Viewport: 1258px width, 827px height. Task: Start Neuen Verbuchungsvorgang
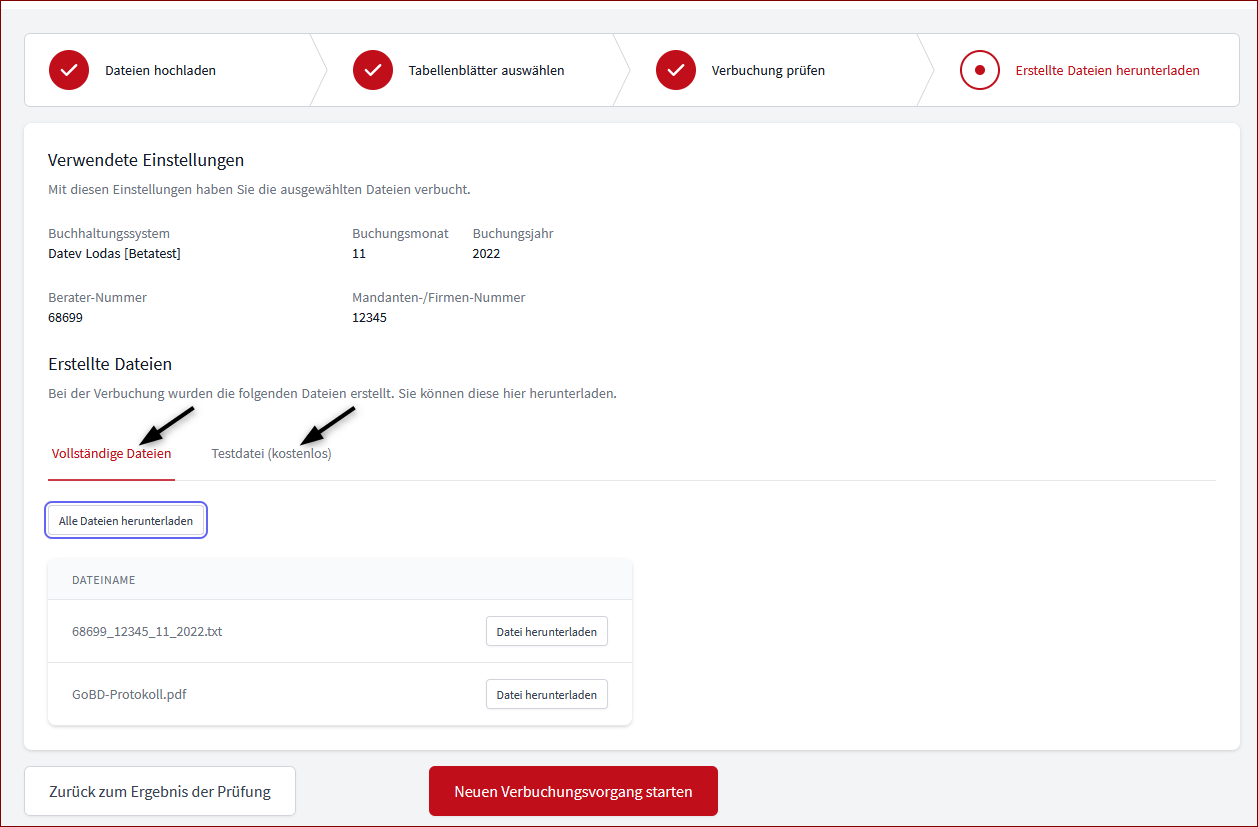click(x=573, y=792)
